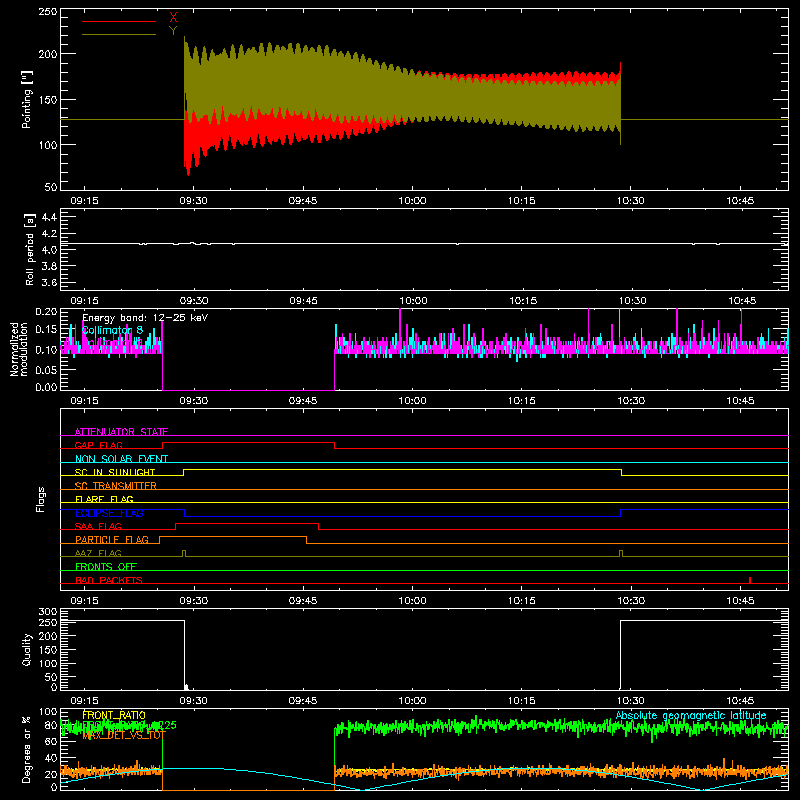Click 09:15 time label under Flags panel
This screenshot has height=800, width=800.
click(84, 601)
